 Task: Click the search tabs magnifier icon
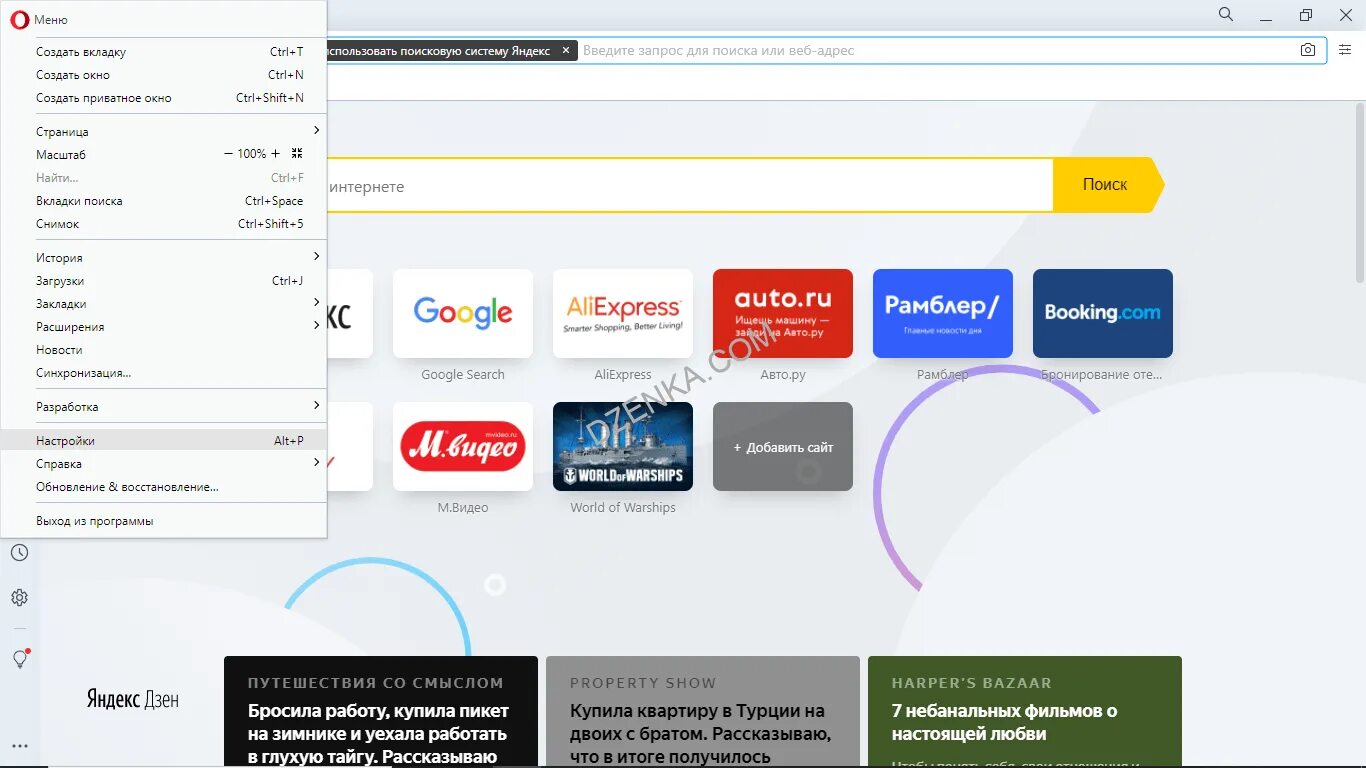[x=1226, y=14]
